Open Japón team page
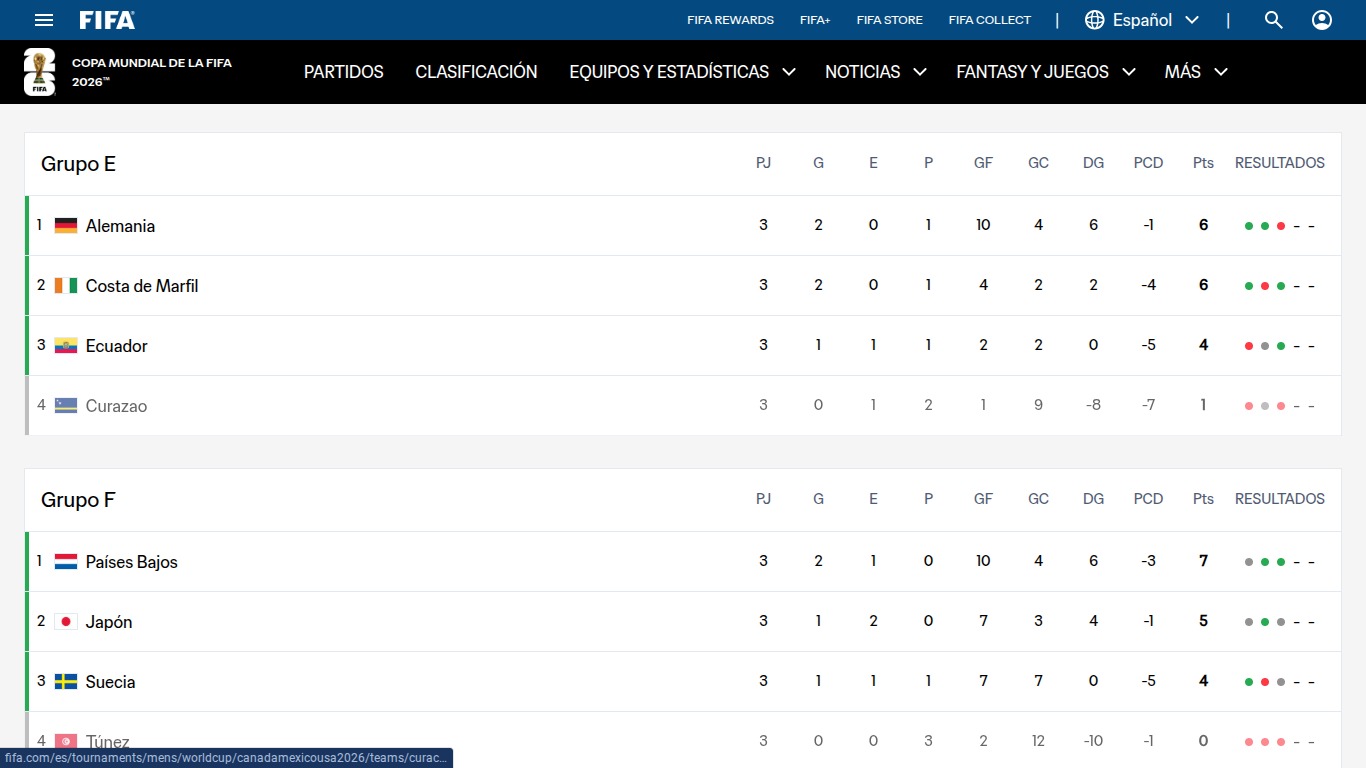 click(109, 622)
